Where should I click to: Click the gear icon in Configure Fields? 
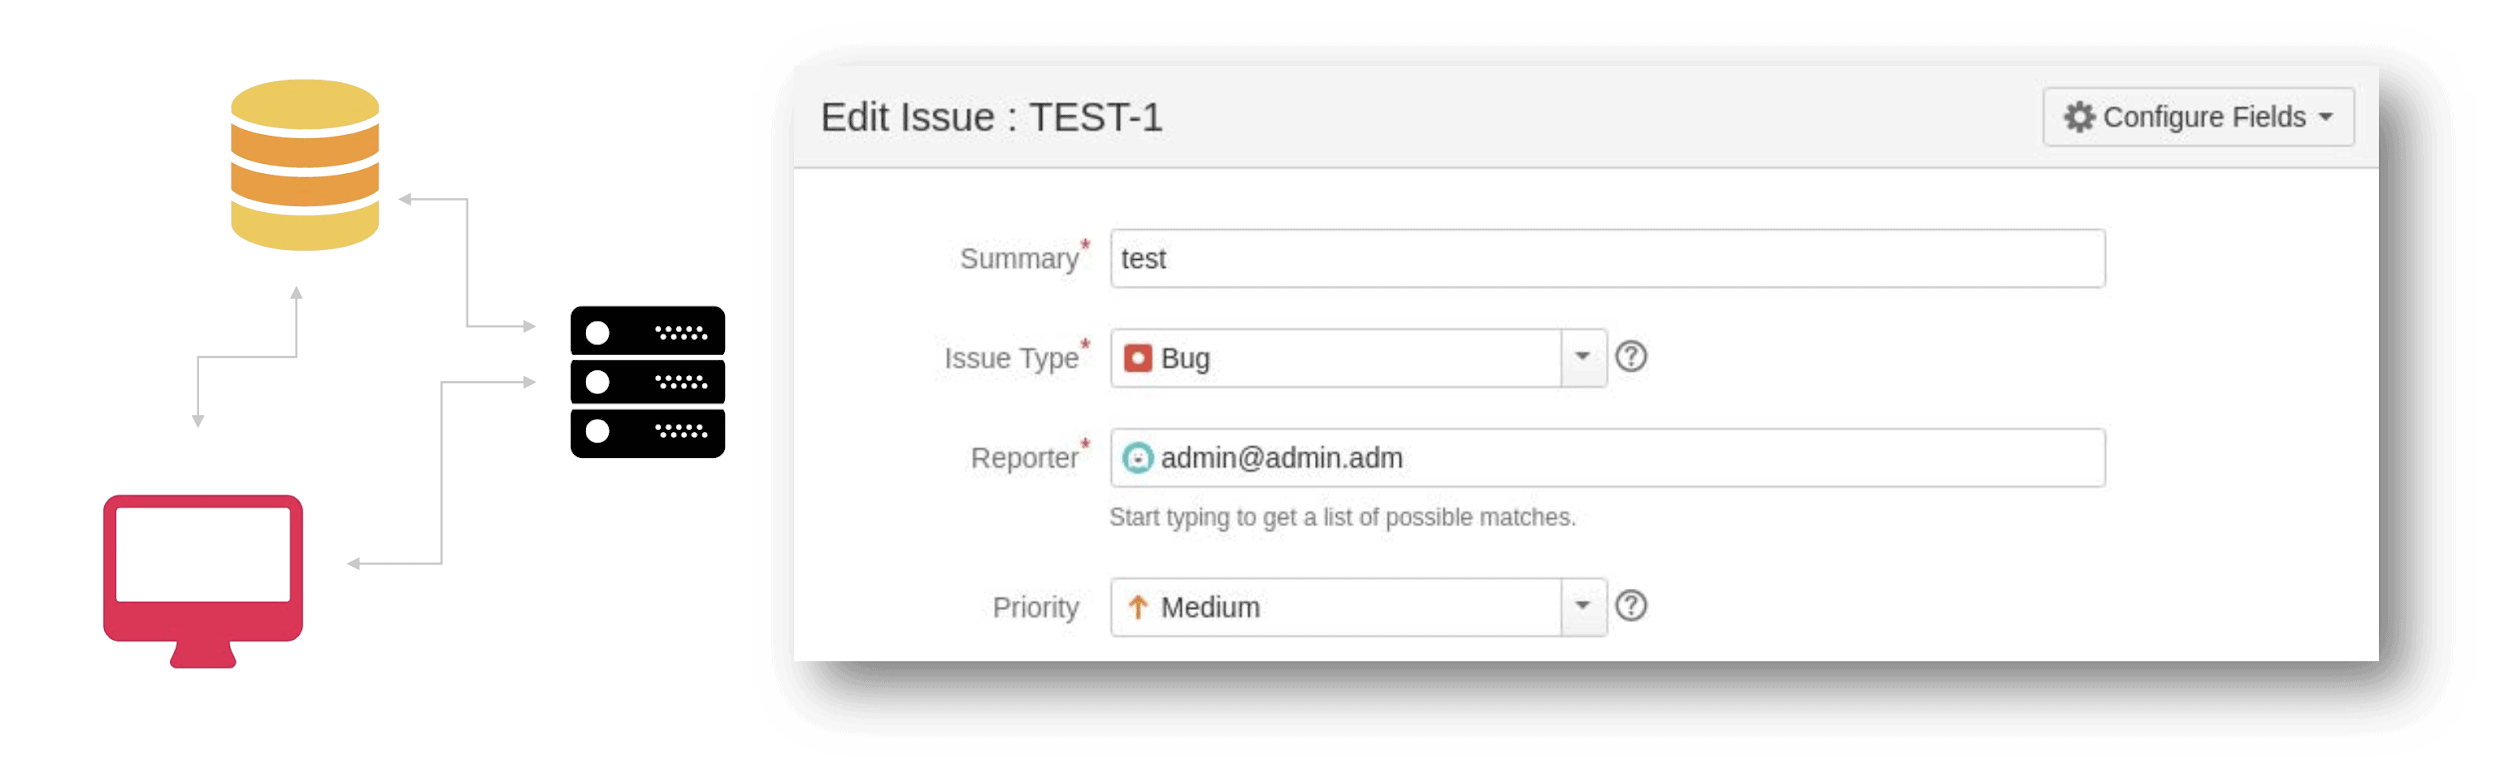pos(2078,117)
